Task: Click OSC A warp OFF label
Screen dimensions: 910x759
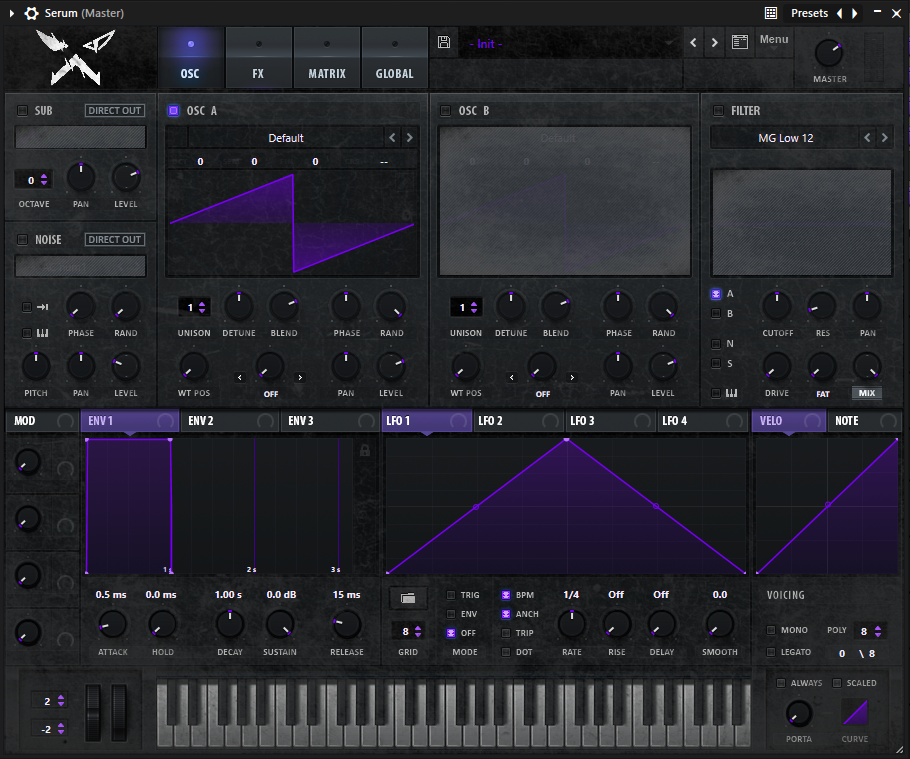Action: pos(271,394)
